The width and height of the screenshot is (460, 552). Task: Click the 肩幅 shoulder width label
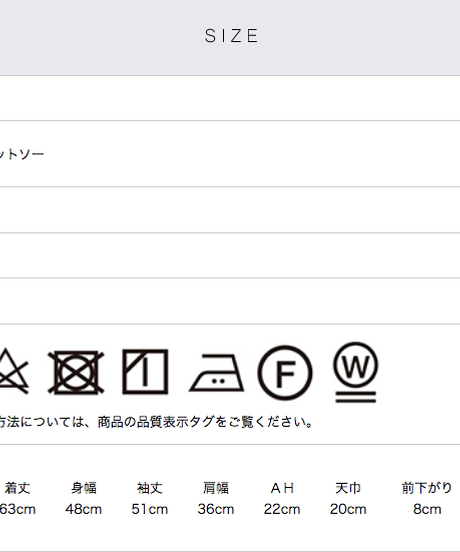point(216,488)
